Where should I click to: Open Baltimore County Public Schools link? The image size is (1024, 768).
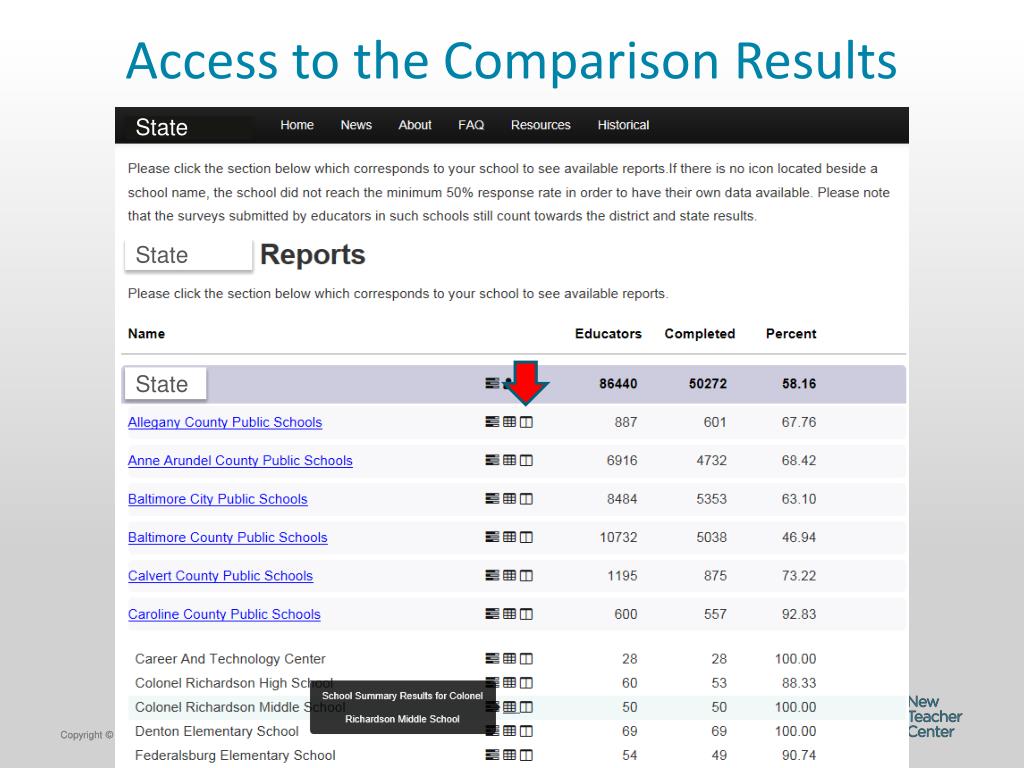coord(227,537)
